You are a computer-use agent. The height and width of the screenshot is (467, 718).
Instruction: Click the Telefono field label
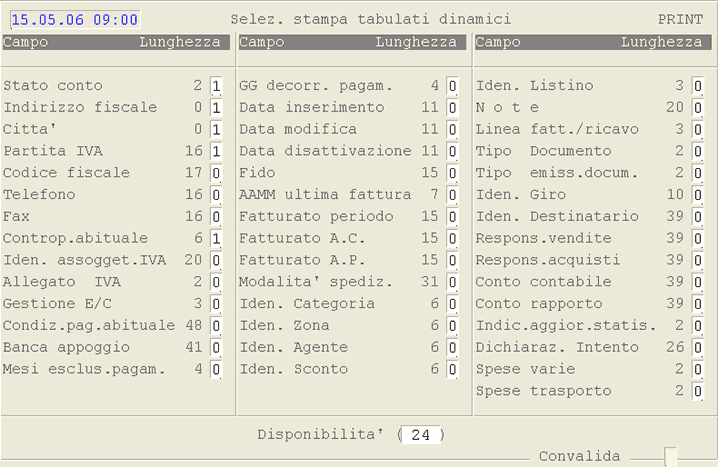39,195
